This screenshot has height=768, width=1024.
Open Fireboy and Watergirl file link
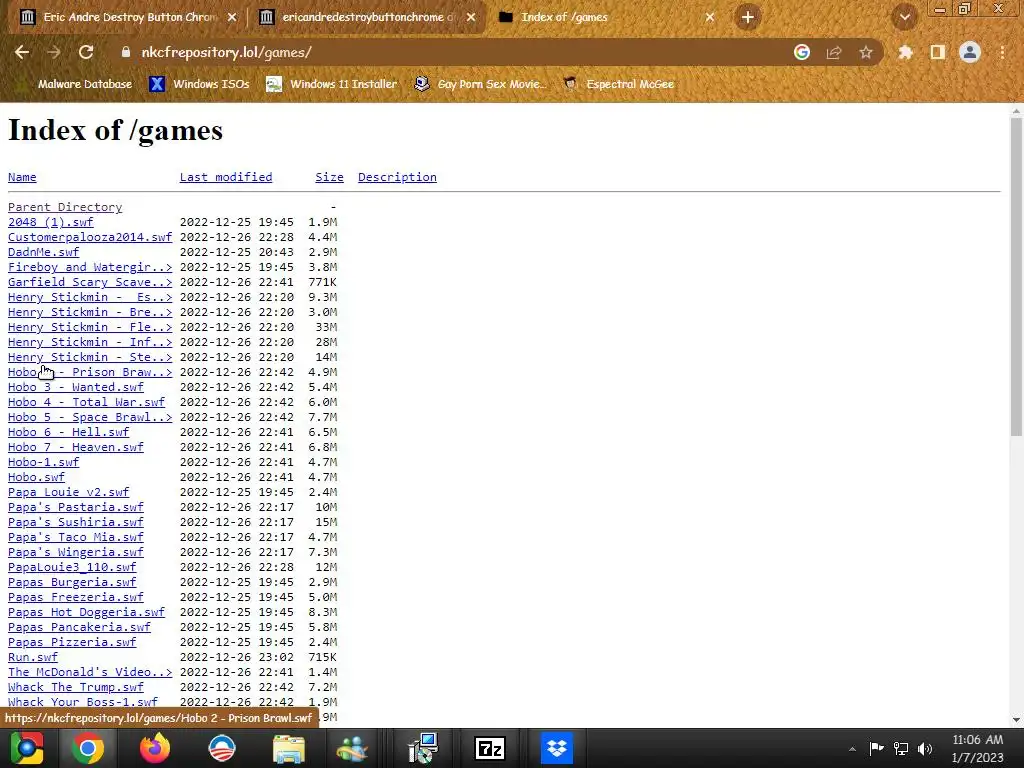pyautogui.click(x=90, y=267)
